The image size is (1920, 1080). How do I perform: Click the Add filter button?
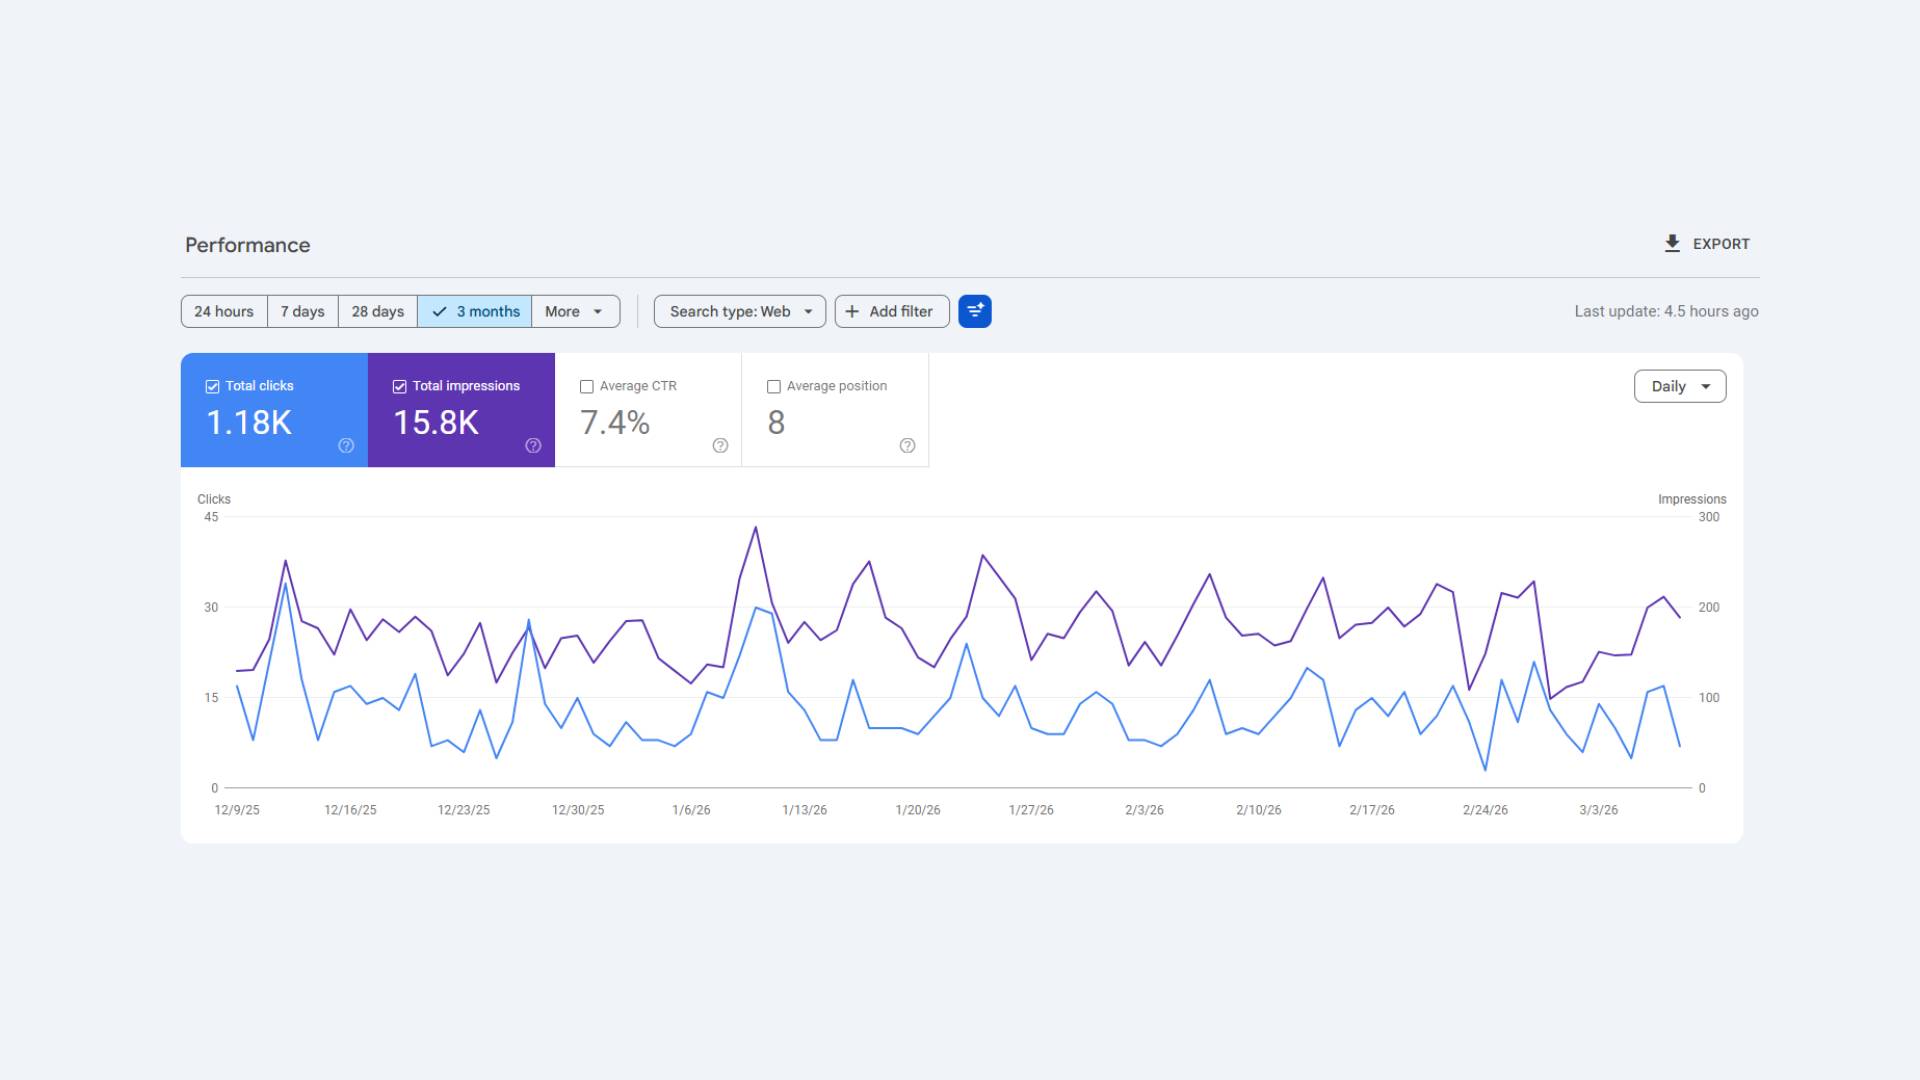pos(891,311)
